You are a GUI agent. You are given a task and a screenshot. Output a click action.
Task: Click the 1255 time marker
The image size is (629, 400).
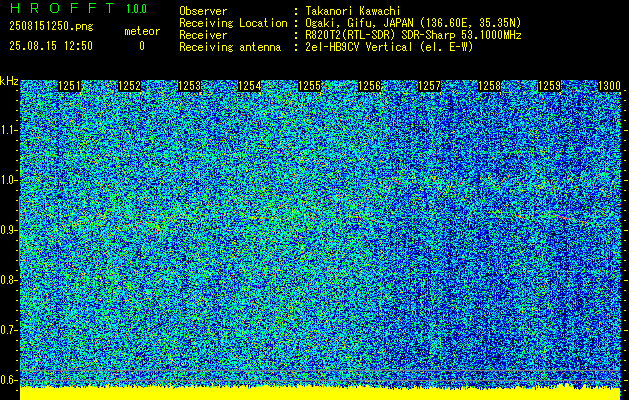(x=309, y=86)
